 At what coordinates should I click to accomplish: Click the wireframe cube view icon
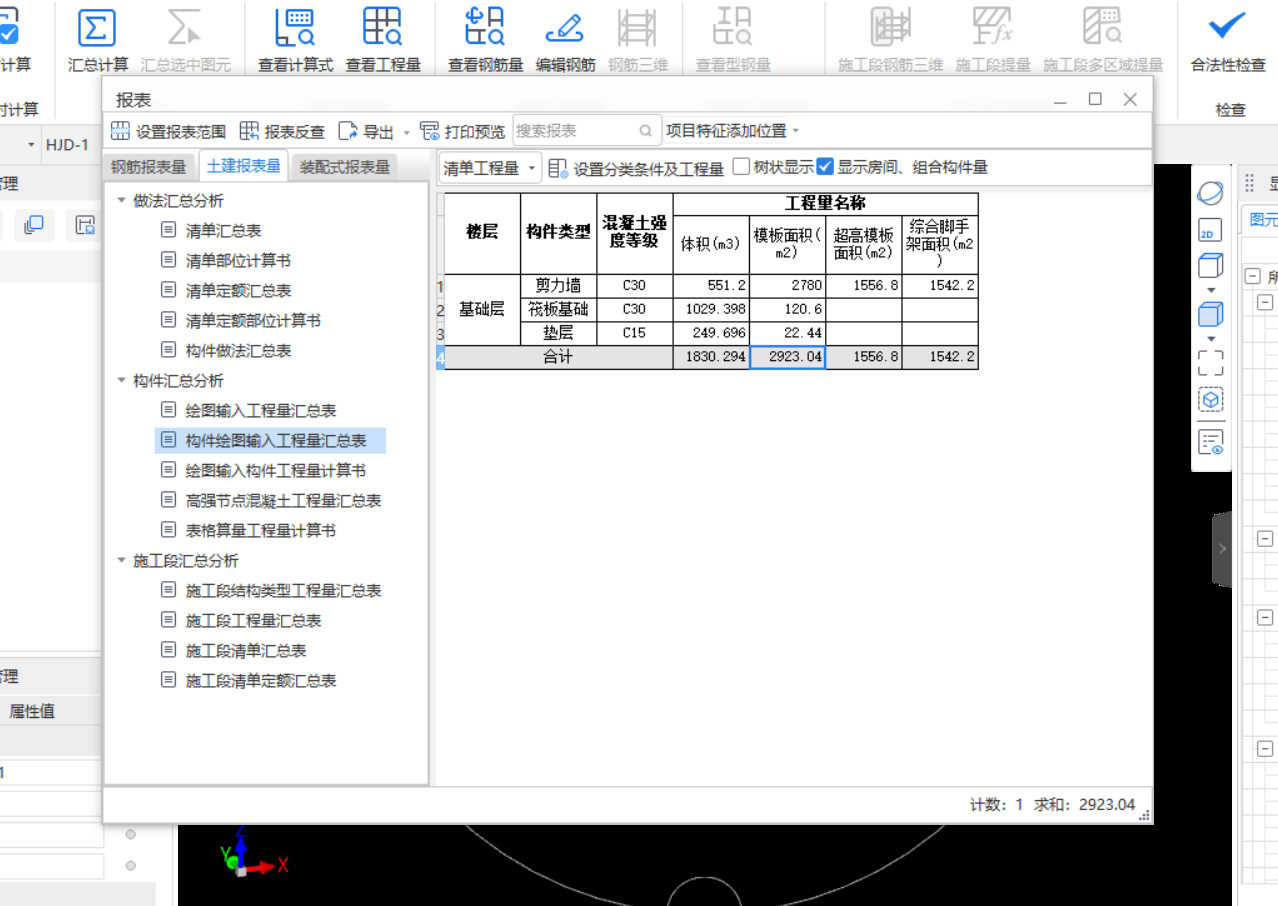[1210, 266]
